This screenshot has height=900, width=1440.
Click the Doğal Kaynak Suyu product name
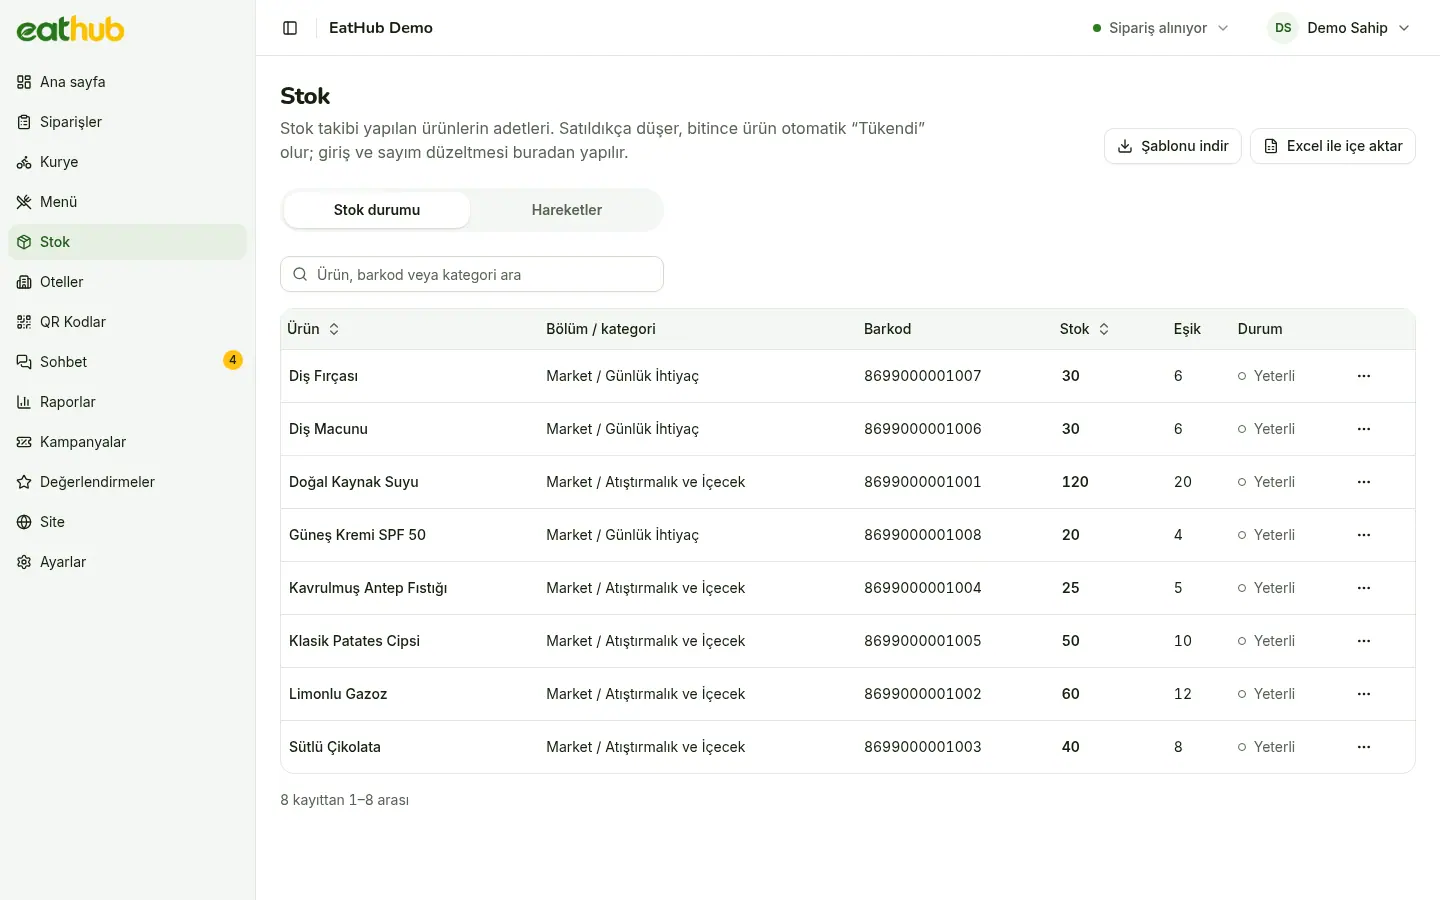point(354,482)
